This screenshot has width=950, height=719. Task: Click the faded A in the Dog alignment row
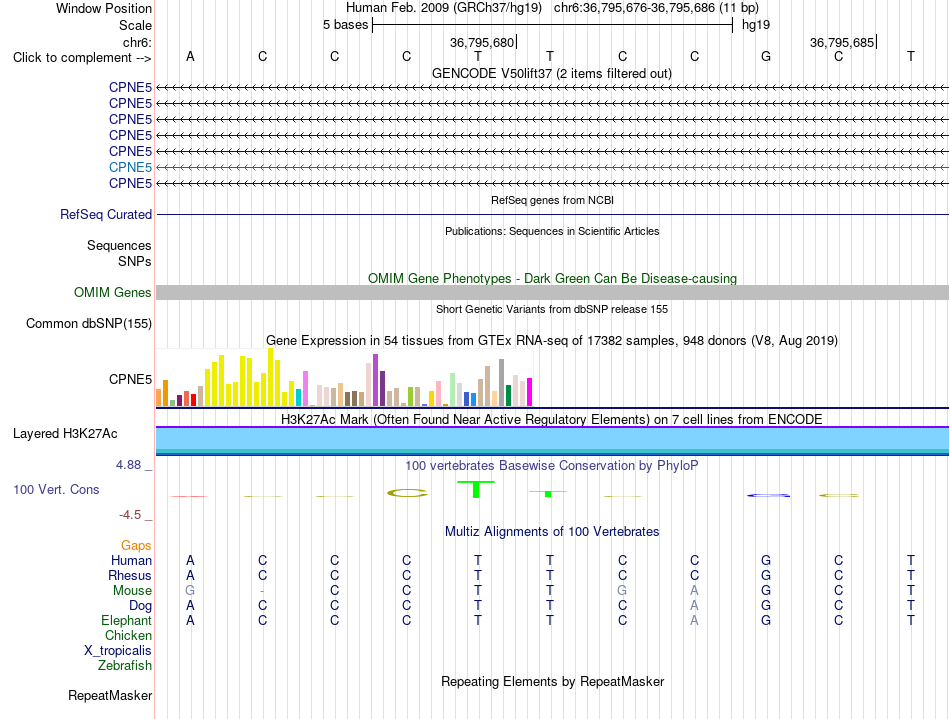(694, 605)
